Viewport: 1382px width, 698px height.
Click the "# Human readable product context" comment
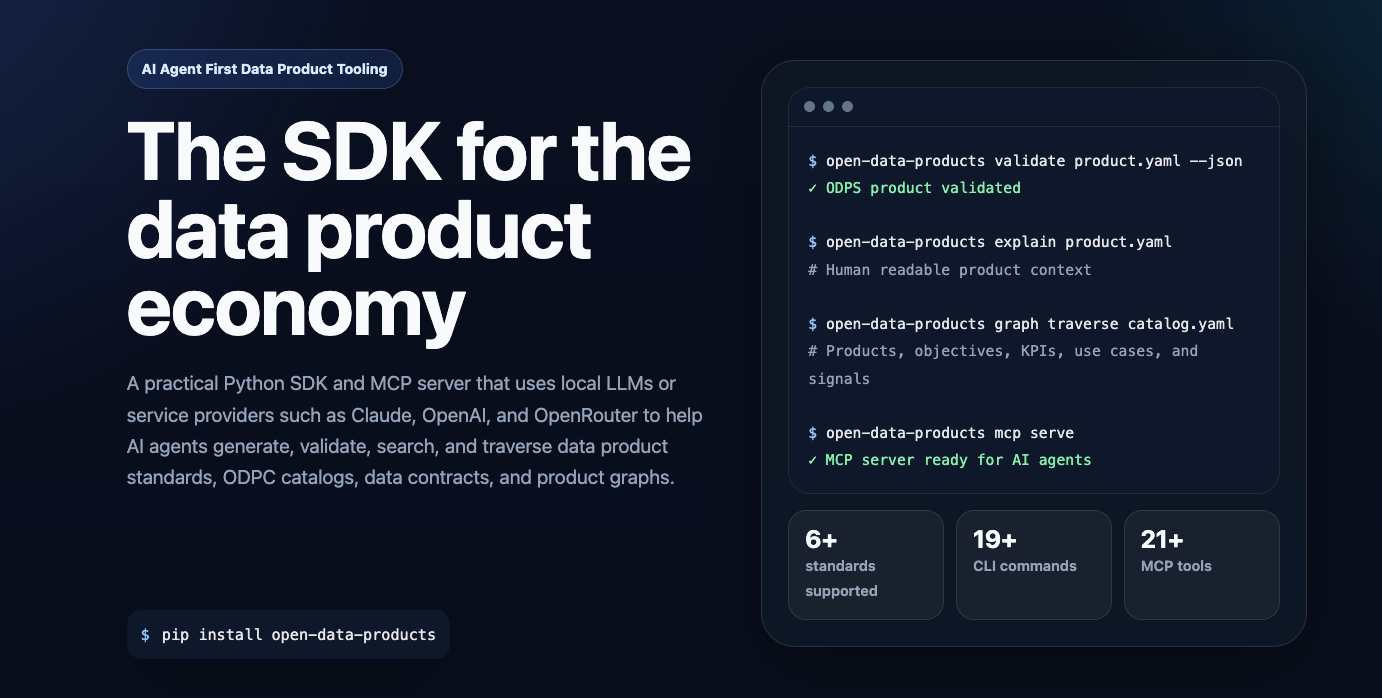(949, 269)
